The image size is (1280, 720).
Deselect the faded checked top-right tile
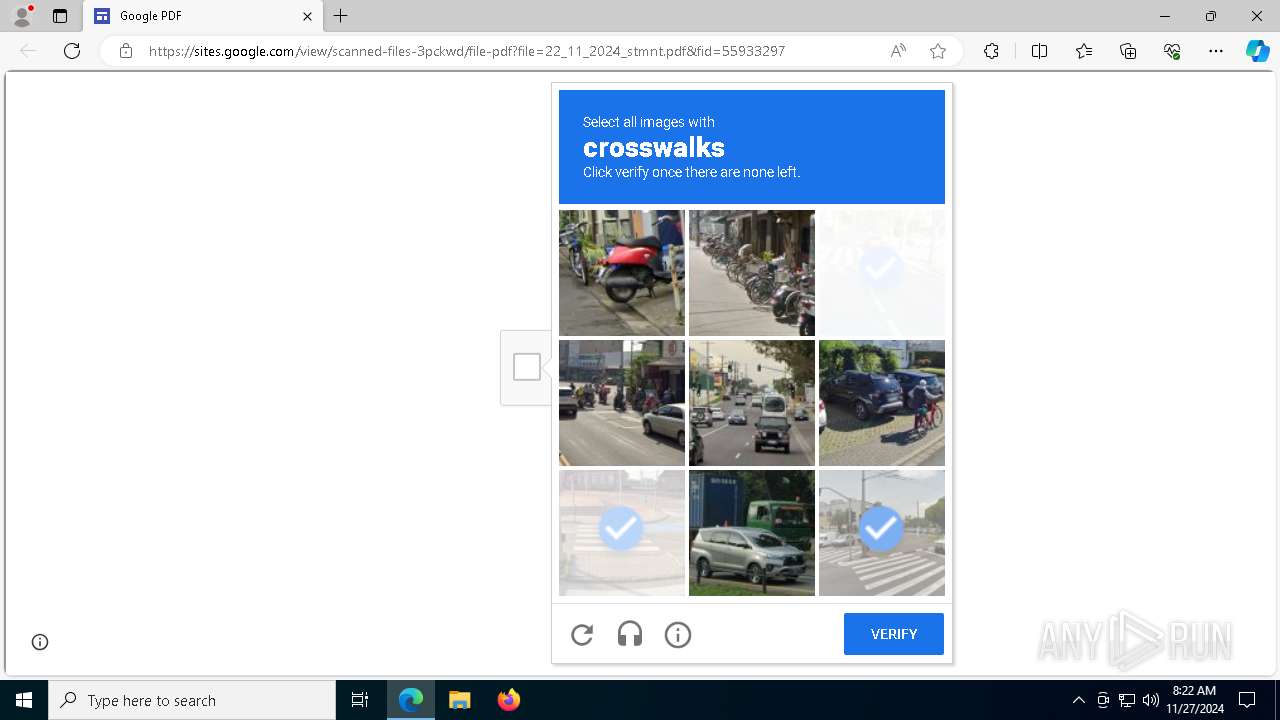click(x=882, y=273)
